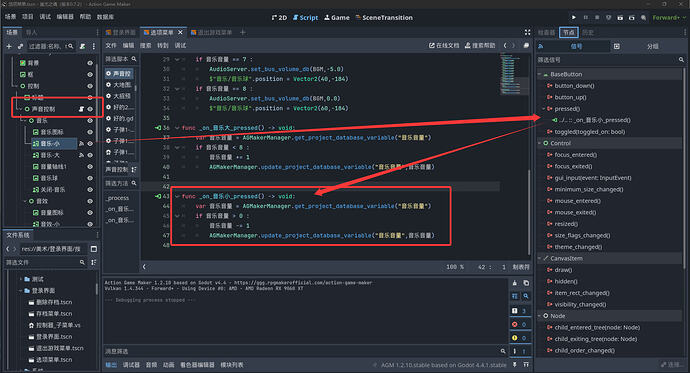This screenshot has width=690, height=373.
Task: Click the output 消息筛选 filter field
Action: [x=305, y=351]
